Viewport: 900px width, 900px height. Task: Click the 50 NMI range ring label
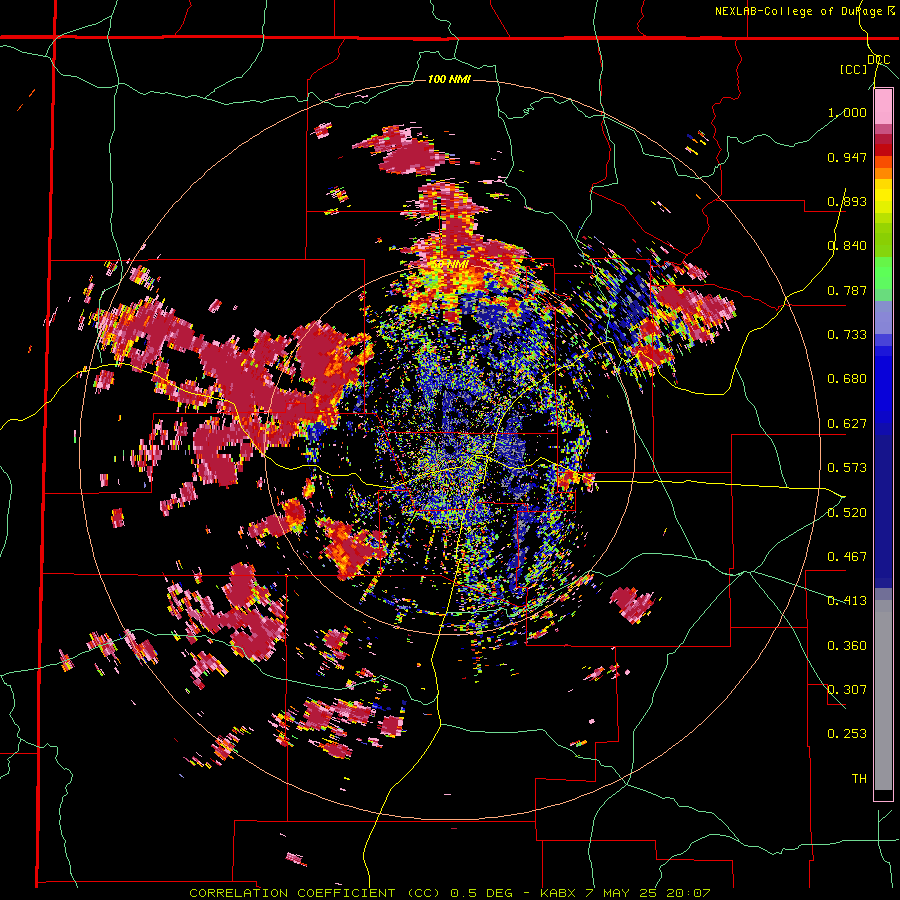[451, 265]
